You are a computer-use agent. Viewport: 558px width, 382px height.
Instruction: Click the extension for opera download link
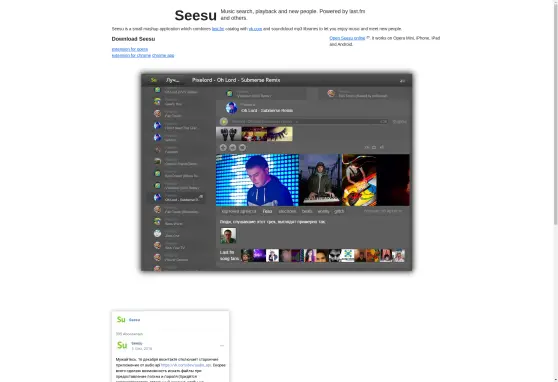coord(130,49)
